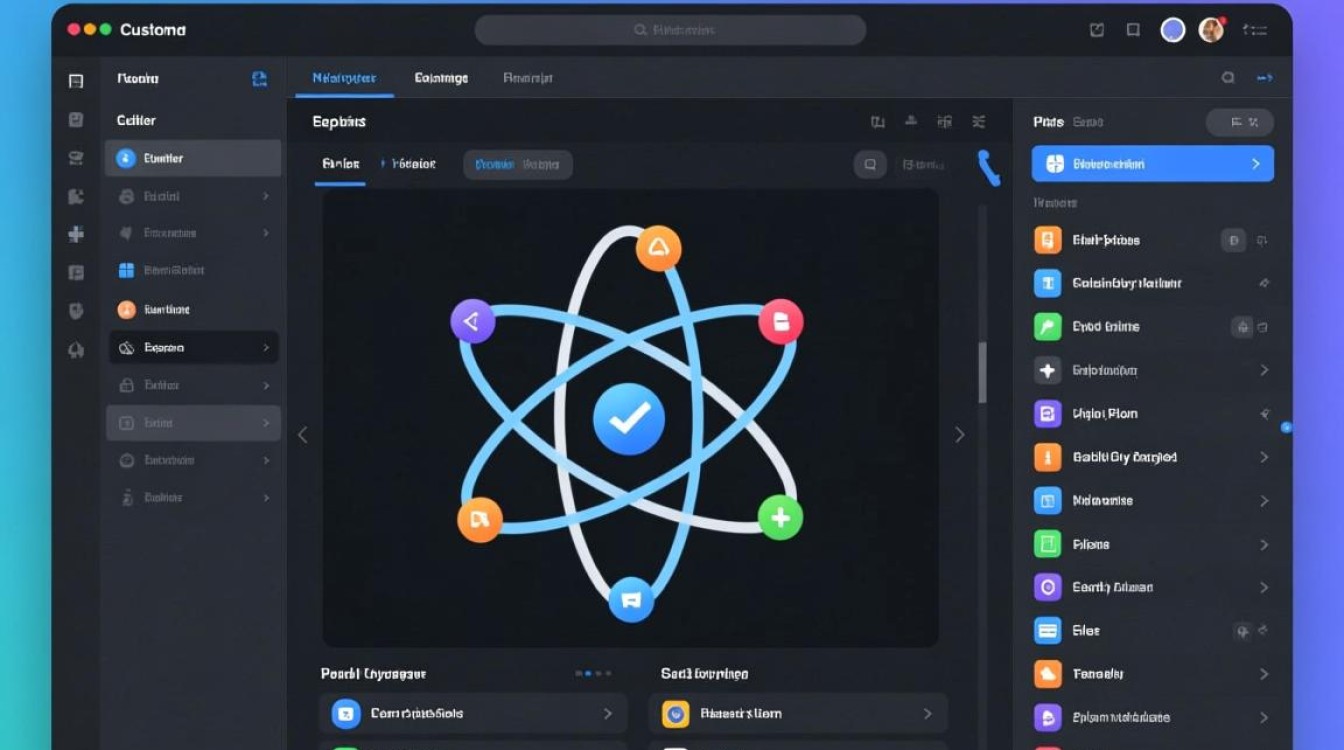Expand the right-panel row with the orange cloud icon
Screen dimensions: 1344x750
[1152, 674]
